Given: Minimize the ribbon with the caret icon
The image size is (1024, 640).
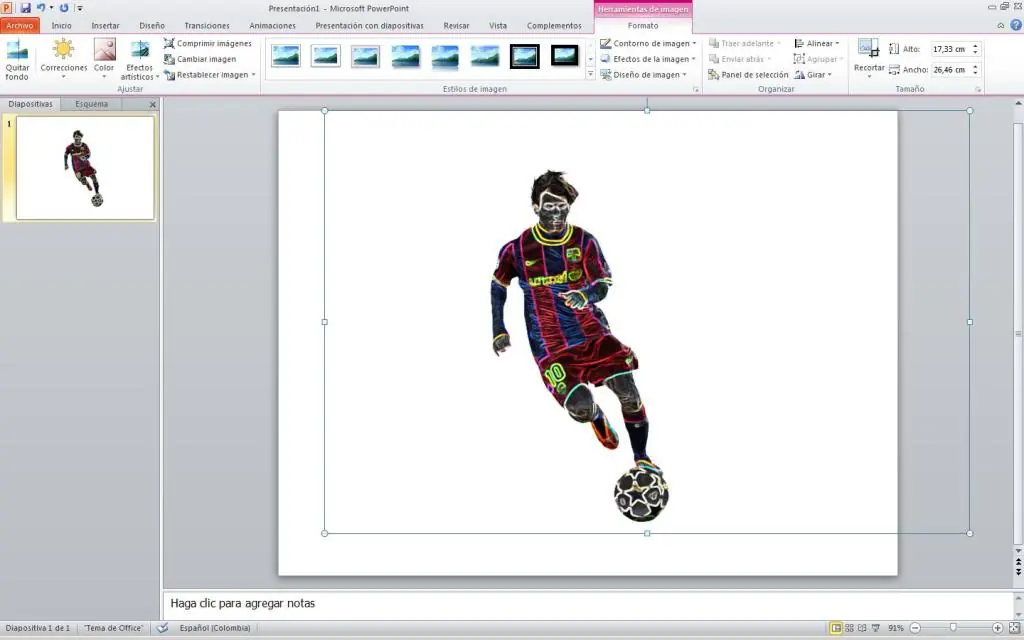Looking at the screenshot, I should [1000, 25].
